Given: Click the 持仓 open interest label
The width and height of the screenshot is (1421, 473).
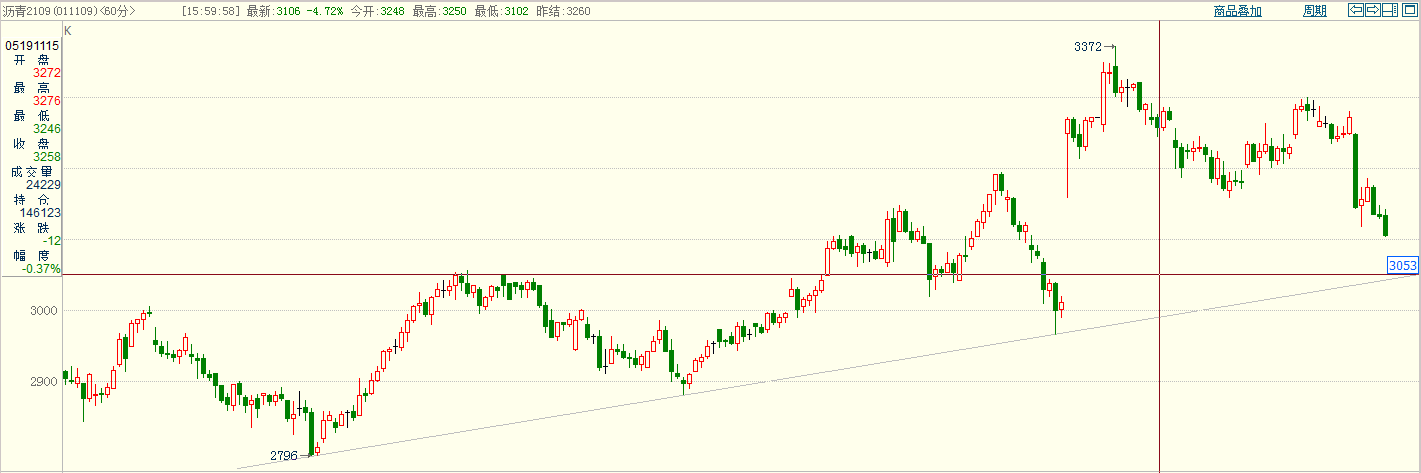Looking at the screenshot, I should (x=31, y=200).
